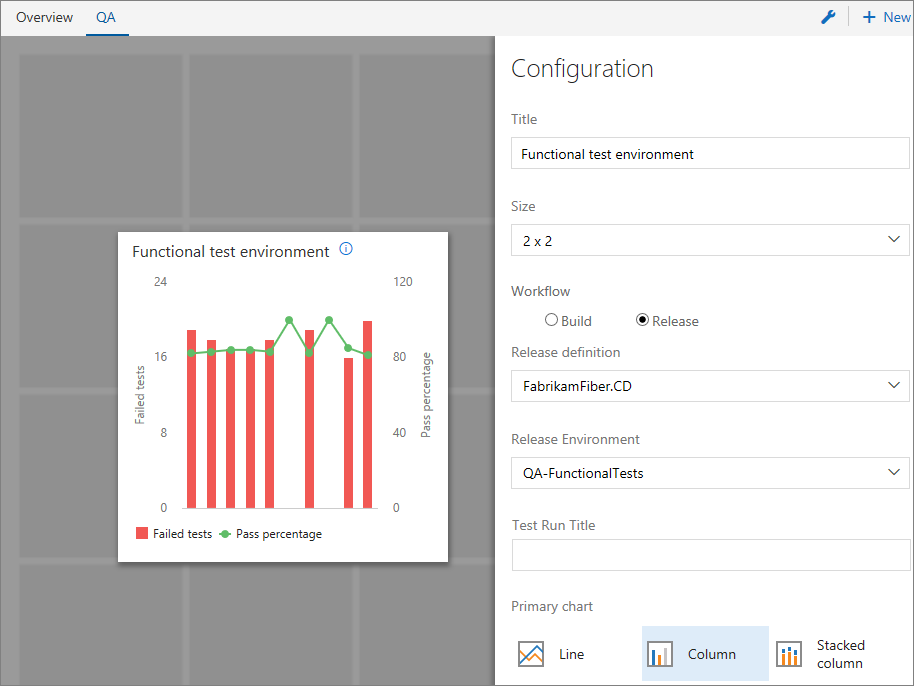The image size is (914, 686).
Task: Click the info icon beside widget title
Action: tap(346, 249)
